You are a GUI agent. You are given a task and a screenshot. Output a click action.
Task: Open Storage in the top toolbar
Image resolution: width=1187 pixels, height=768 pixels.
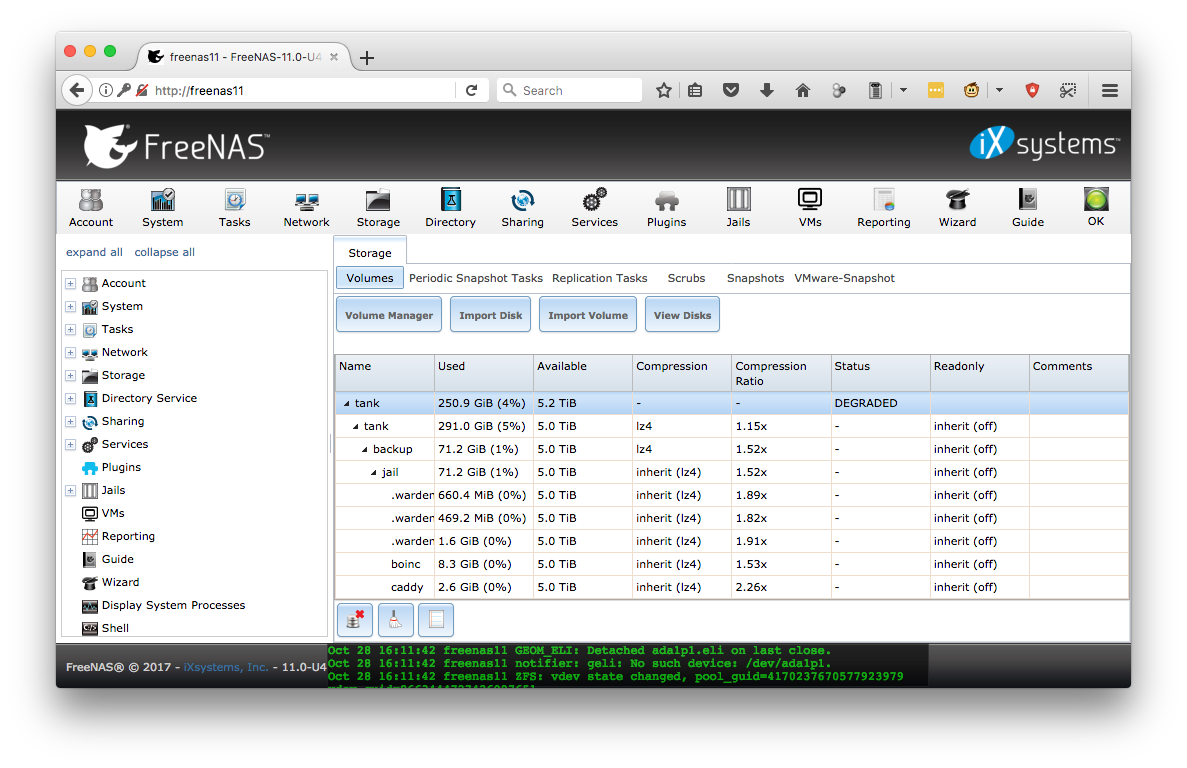[x=379, y=207]
